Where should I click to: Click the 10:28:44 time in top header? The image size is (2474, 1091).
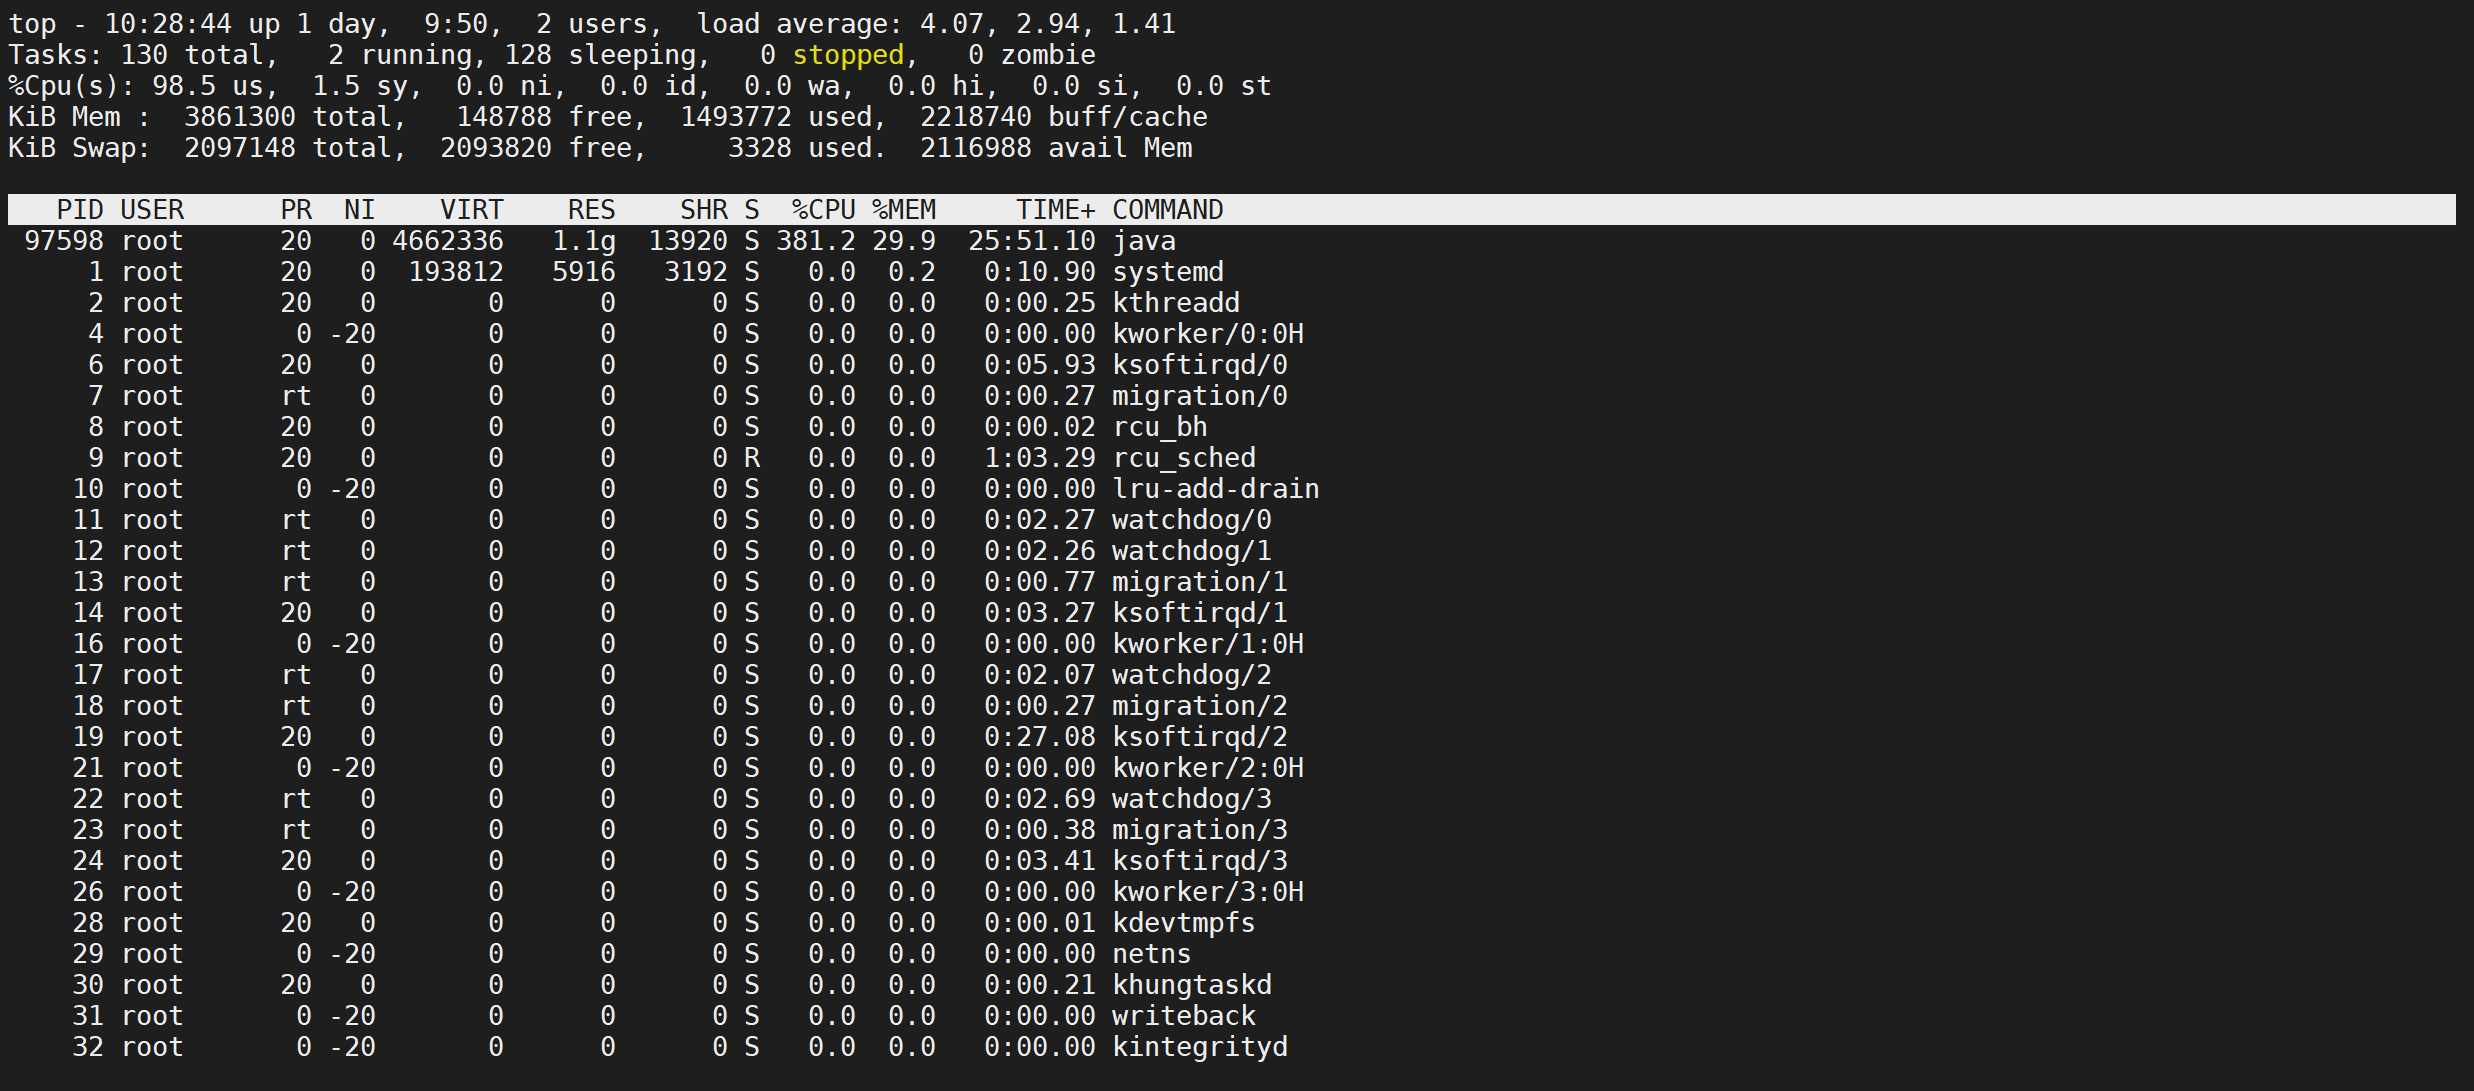(x=168, y=24)
